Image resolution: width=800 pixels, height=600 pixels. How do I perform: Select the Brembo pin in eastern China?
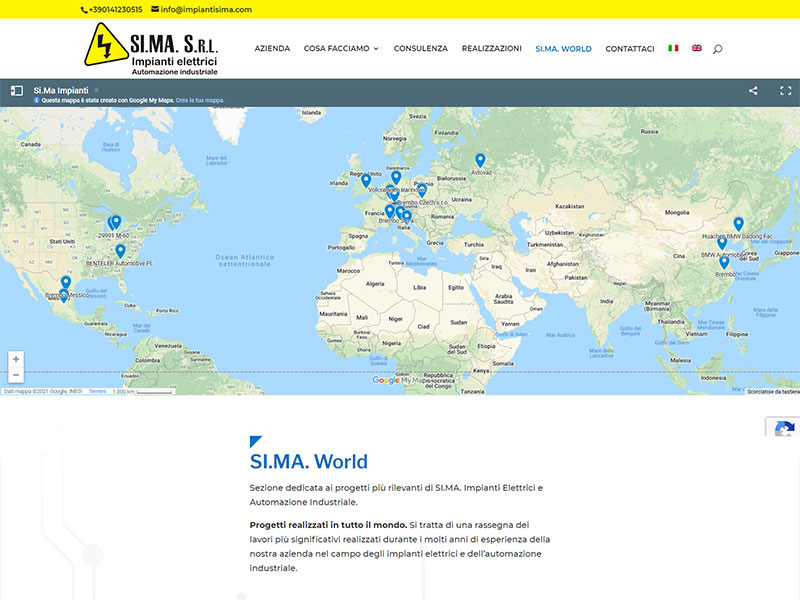click(724, 263)
